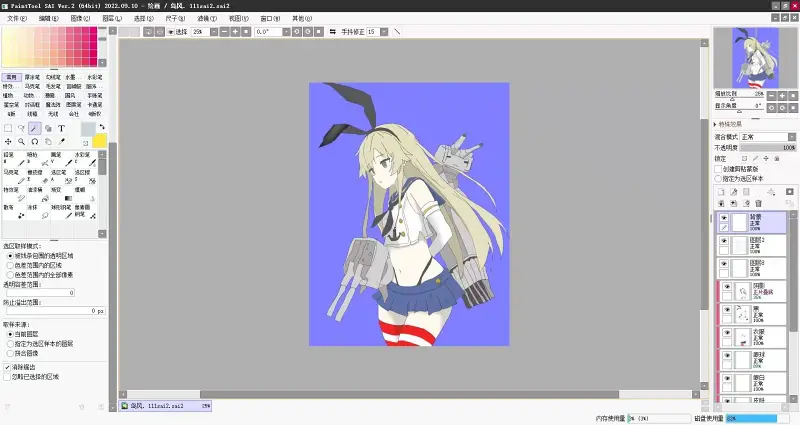Hide the third layer via eye icon
Image resolution: width=800 pixels, height=425 pixels.
point(724,264)
